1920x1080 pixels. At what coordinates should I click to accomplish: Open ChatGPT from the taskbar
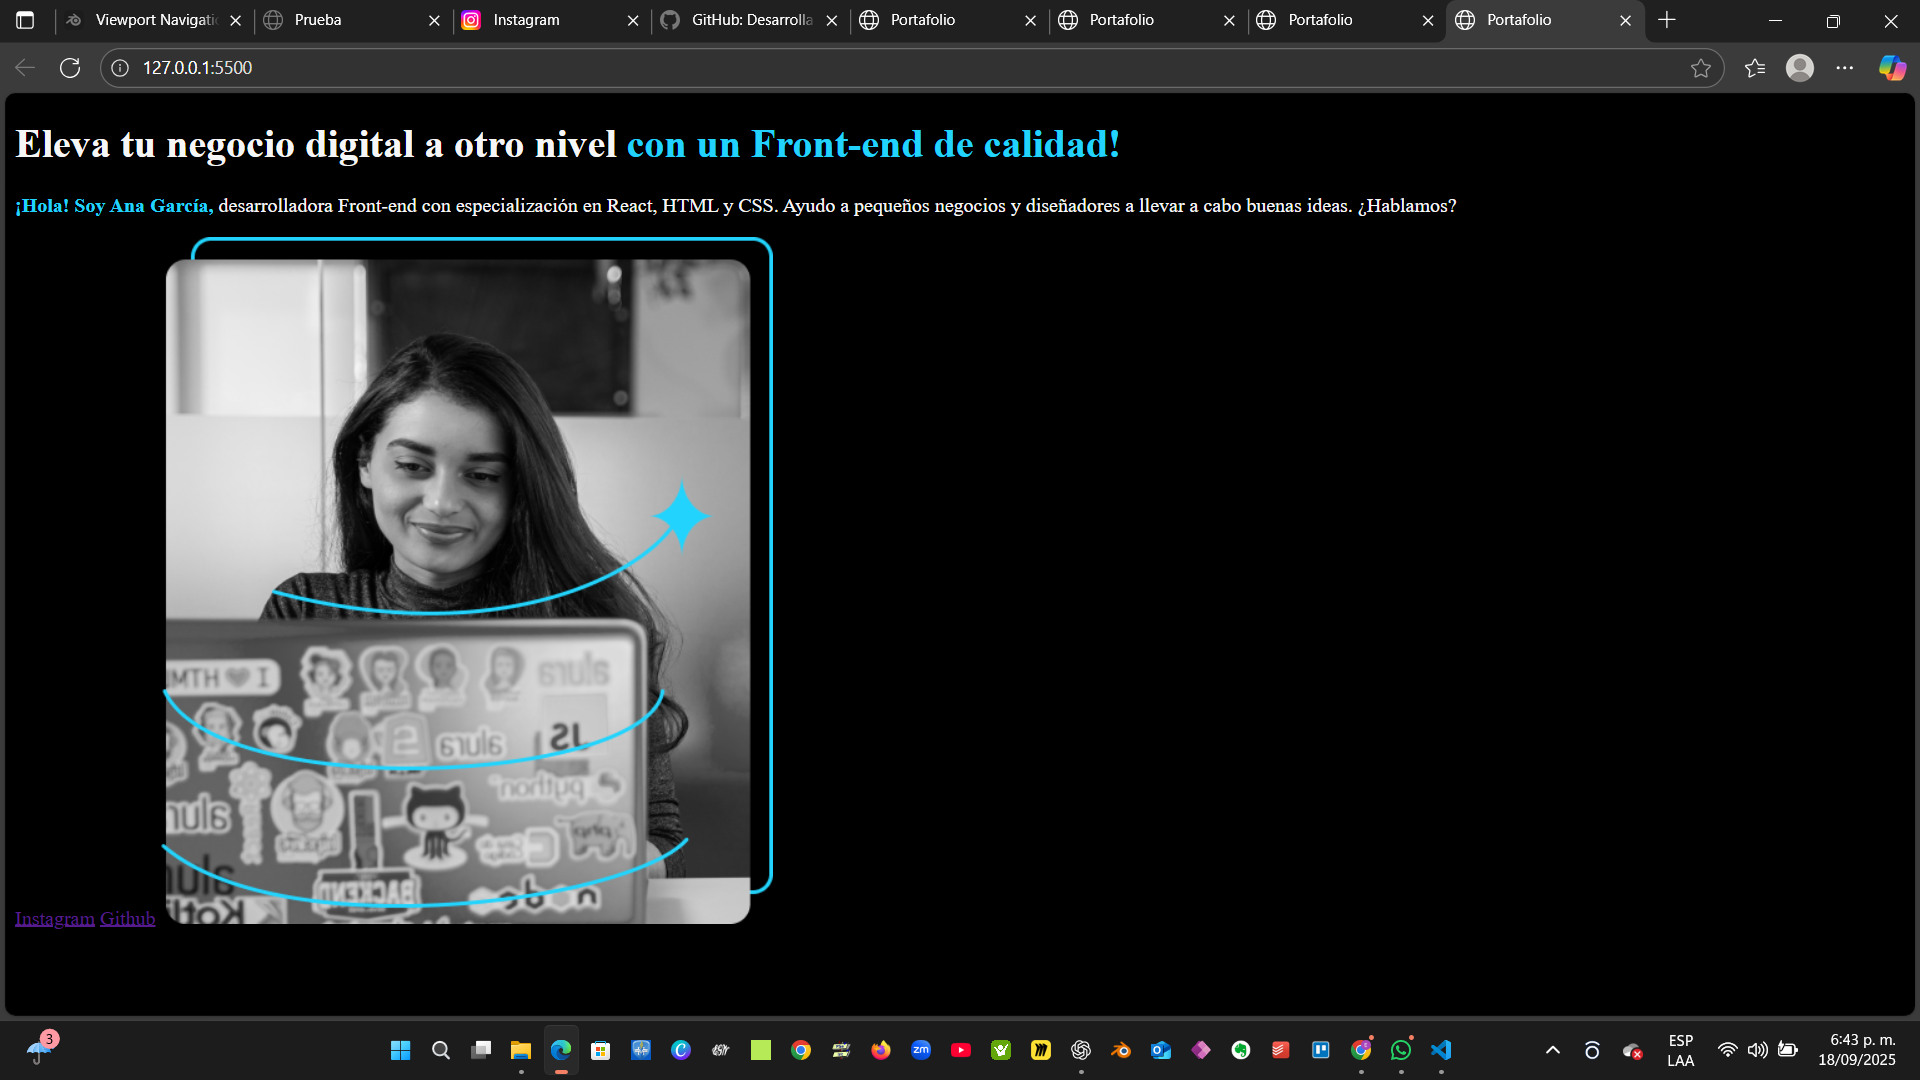(1081, 1050)
